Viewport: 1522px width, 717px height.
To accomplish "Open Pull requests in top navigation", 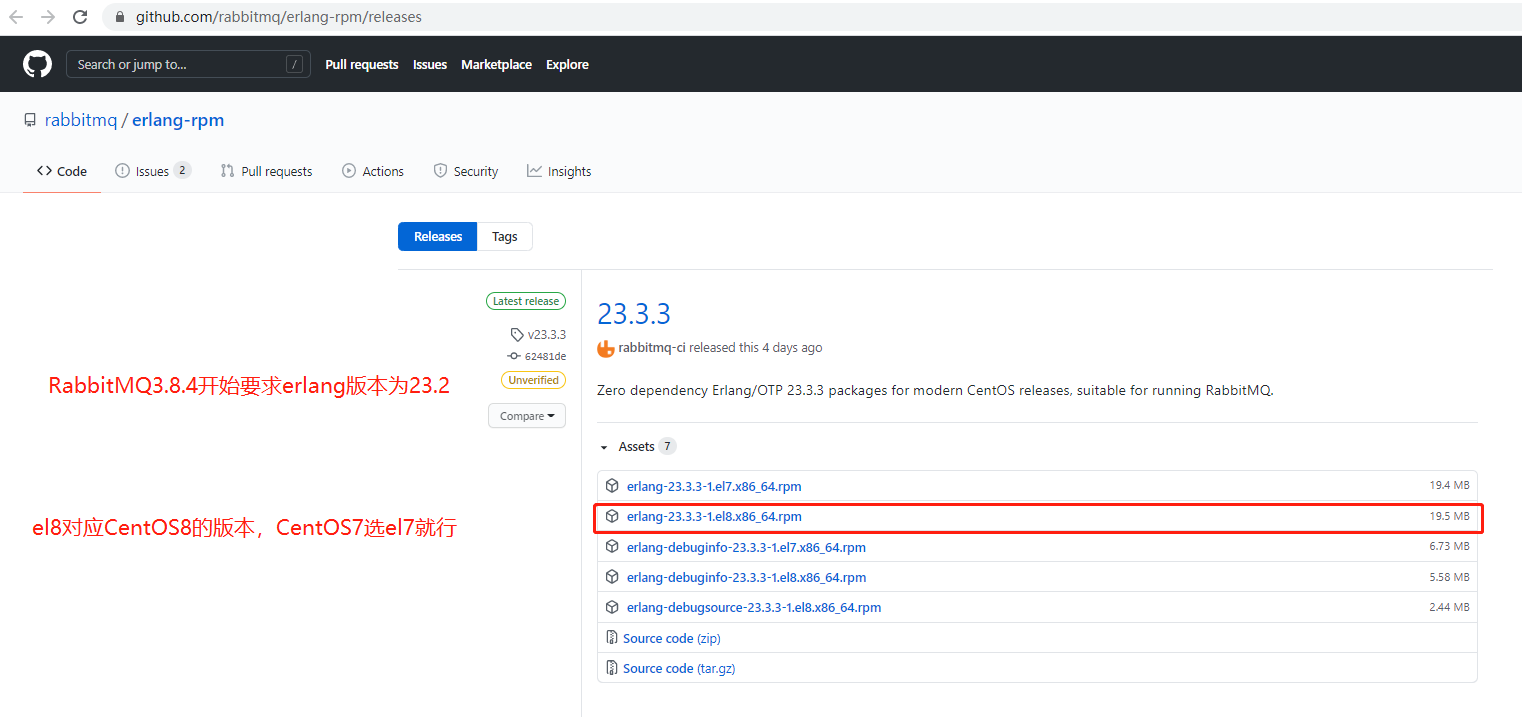I will 362,64.
